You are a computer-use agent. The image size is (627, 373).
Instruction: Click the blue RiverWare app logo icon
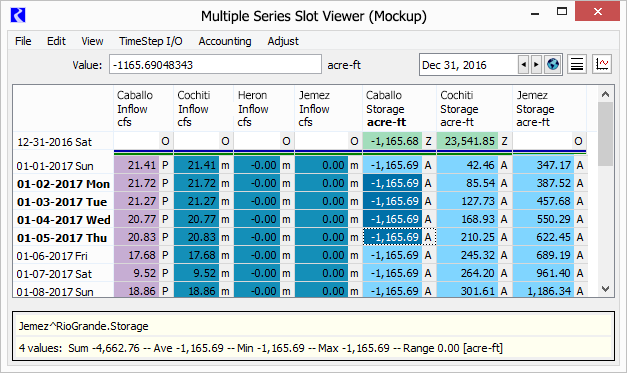pyautogui.click(x=18, y=16)
